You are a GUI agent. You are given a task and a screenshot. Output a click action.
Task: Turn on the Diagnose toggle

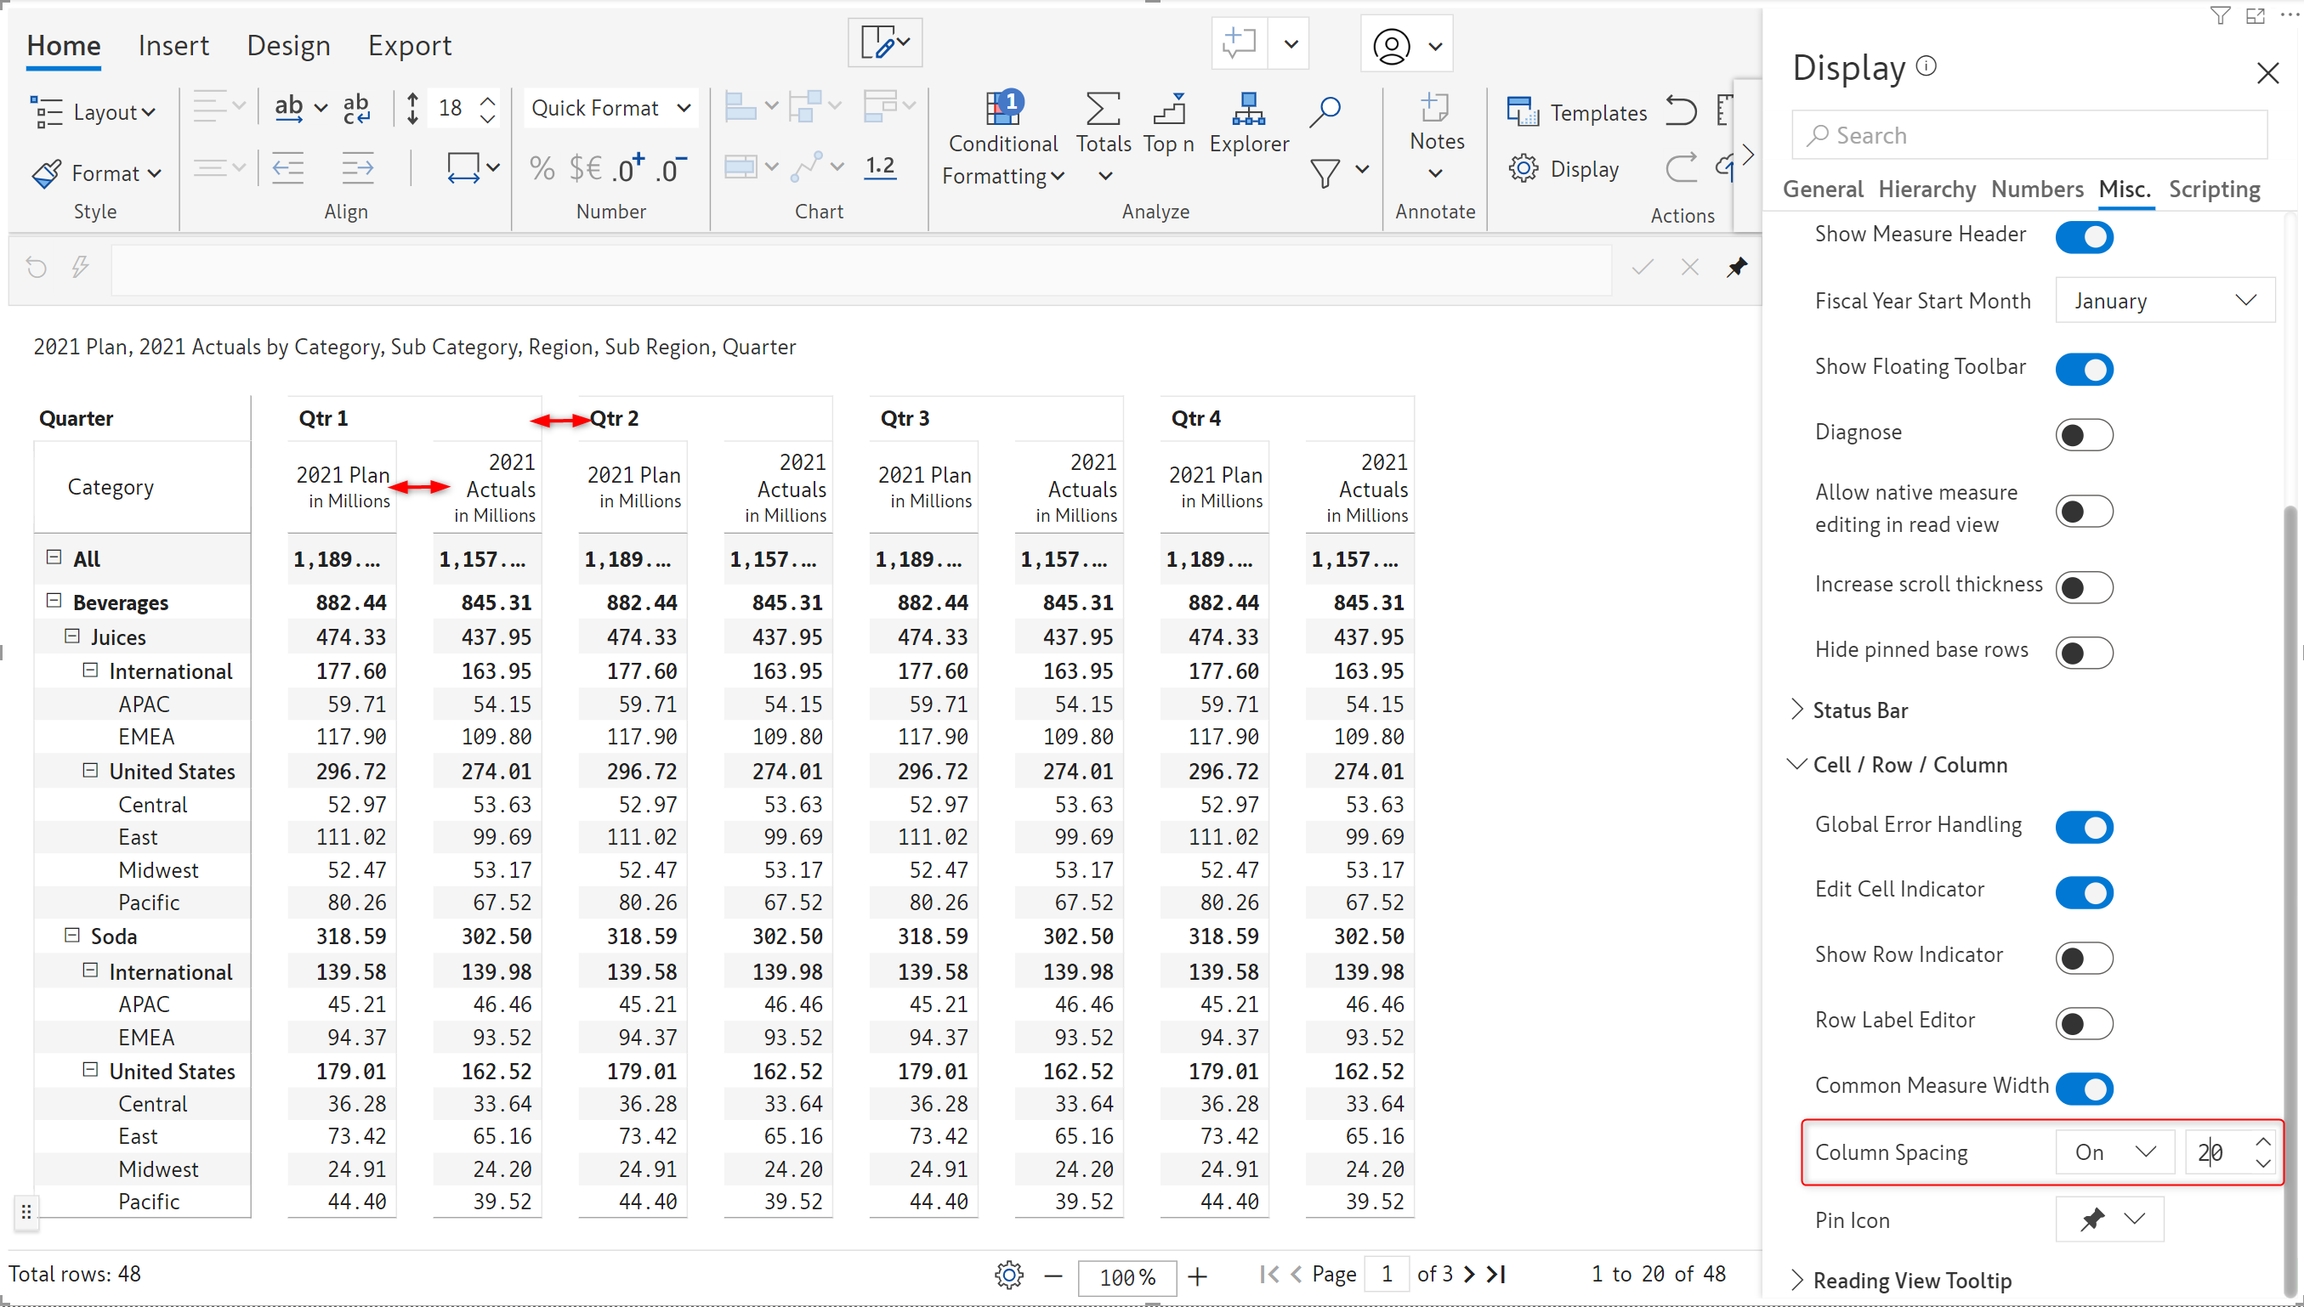2084,435
